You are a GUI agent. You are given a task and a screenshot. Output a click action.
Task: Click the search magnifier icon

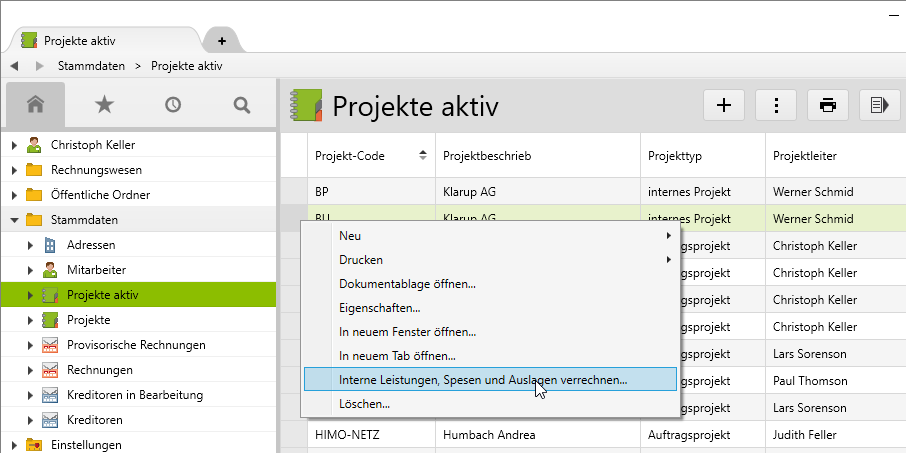pyautogui.click(x=241, y=104)
